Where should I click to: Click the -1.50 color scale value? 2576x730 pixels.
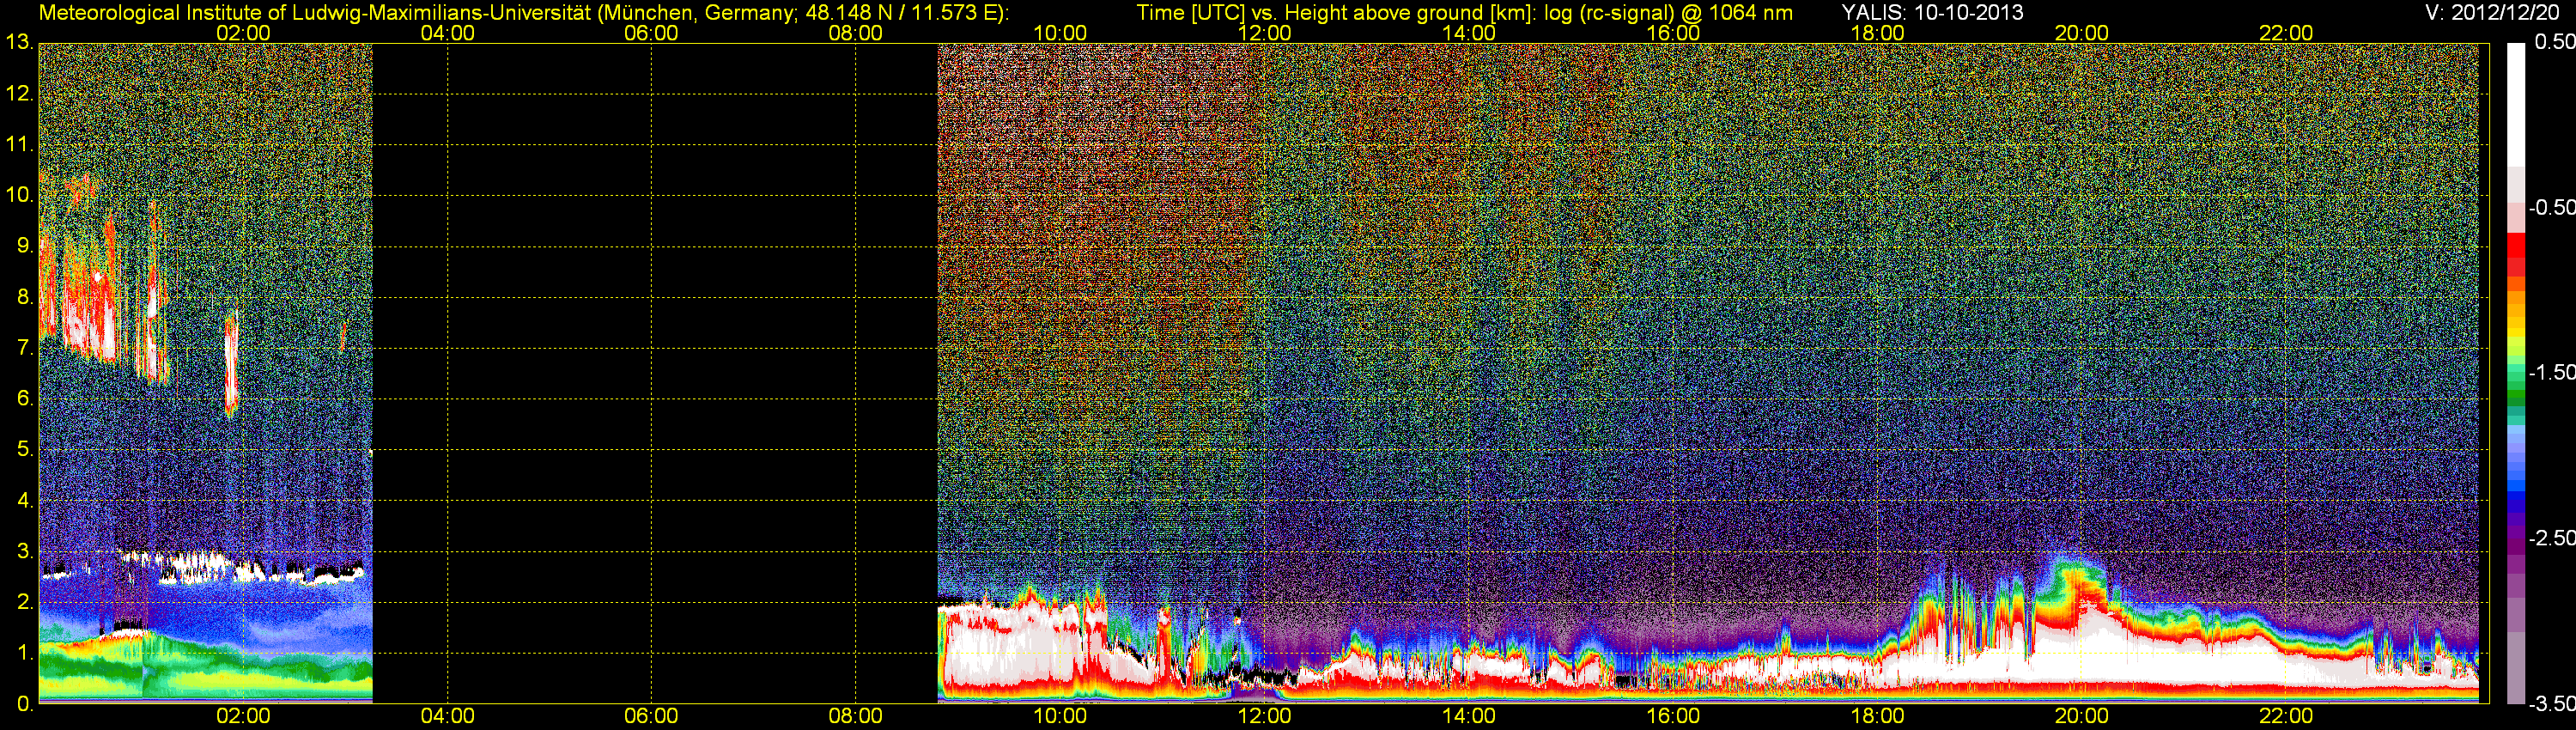tap(2551, 372)
